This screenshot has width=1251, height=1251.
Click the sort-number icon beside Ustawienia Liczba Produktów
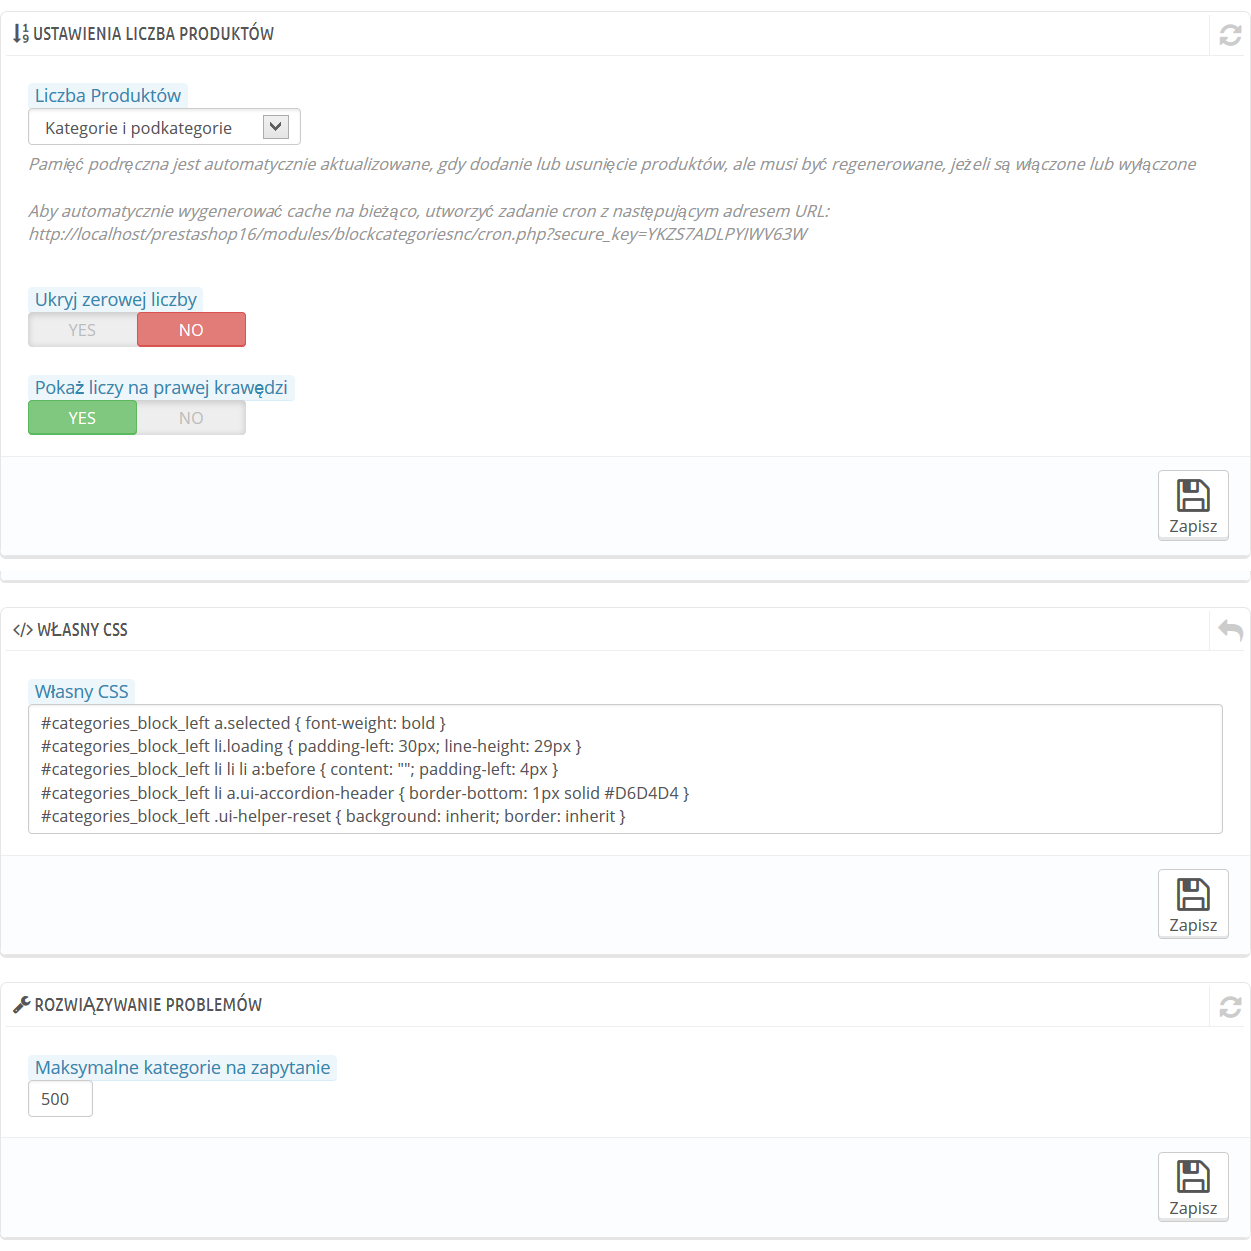(x=21, y=34)
